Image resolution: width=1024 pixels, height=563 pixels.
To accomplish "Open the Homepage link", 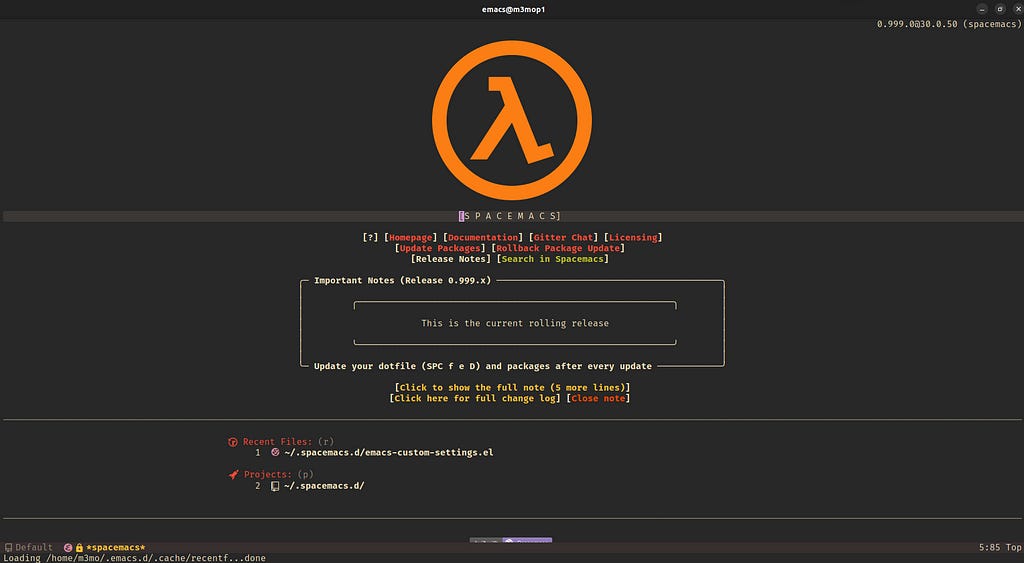I will click(x=411, y=237).
